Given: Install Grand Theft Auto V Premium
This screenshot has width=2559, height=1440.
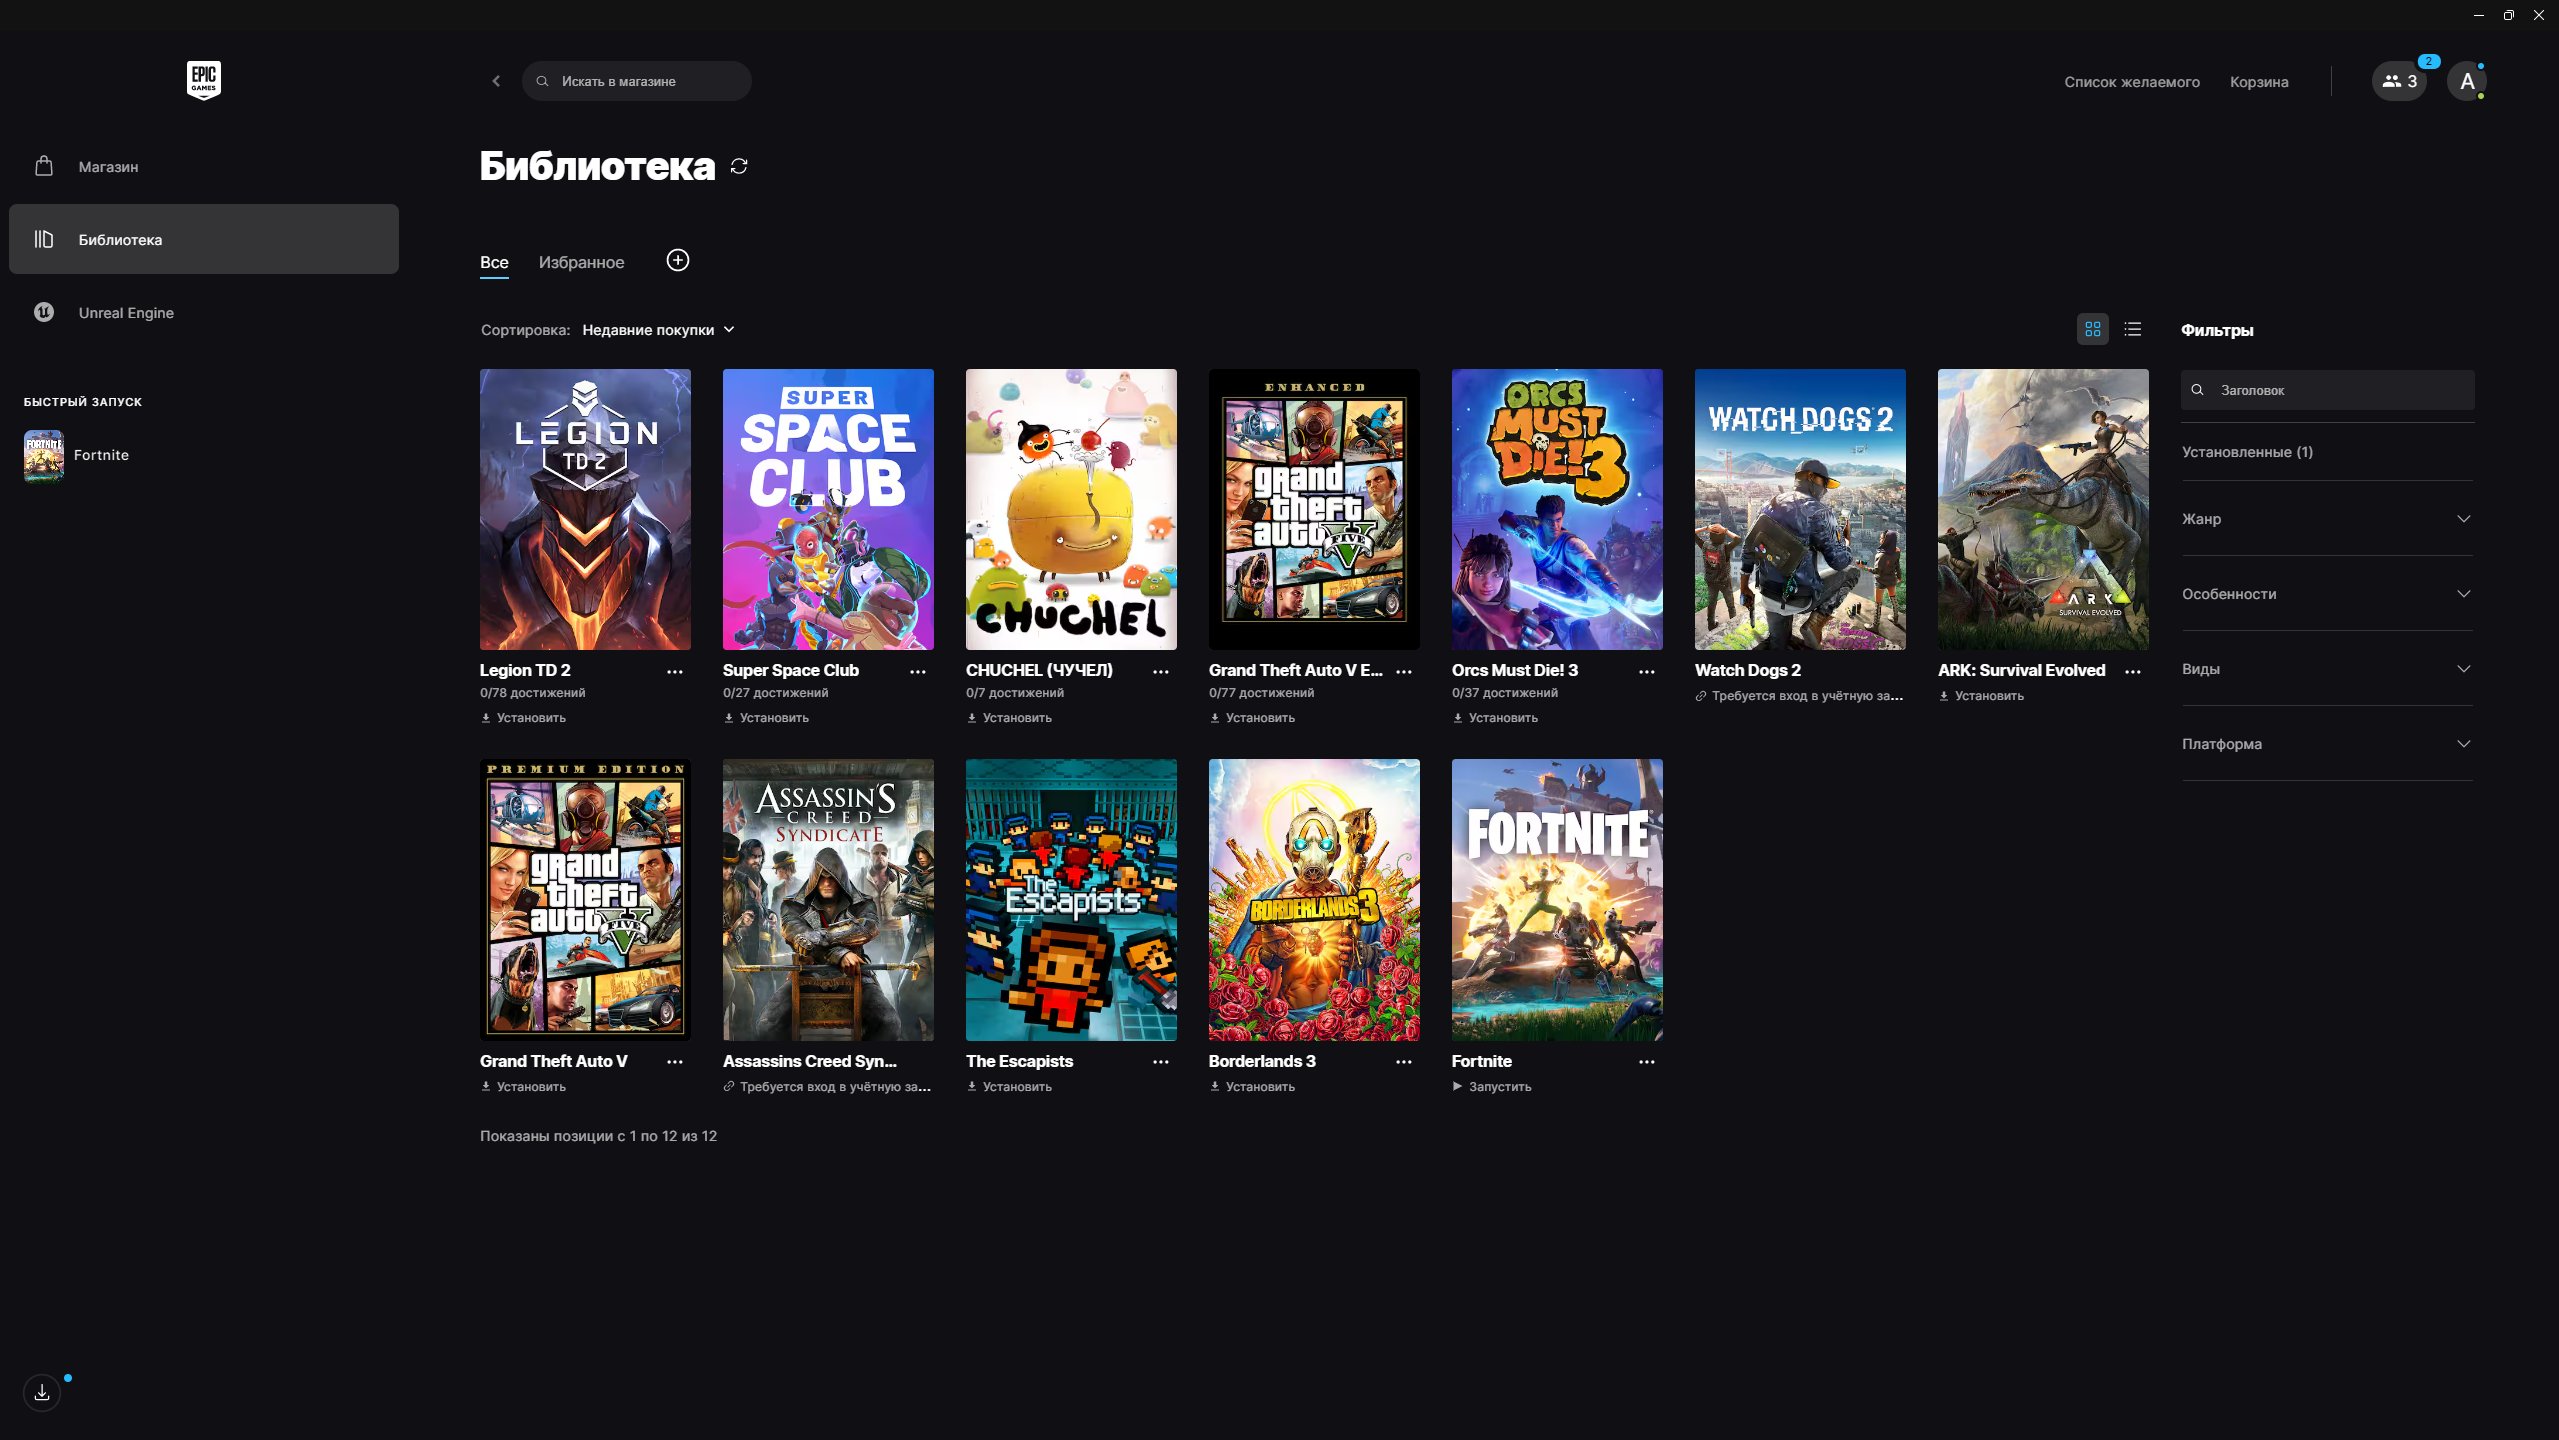Looking at the screenshot, I should coord(523,1087).
